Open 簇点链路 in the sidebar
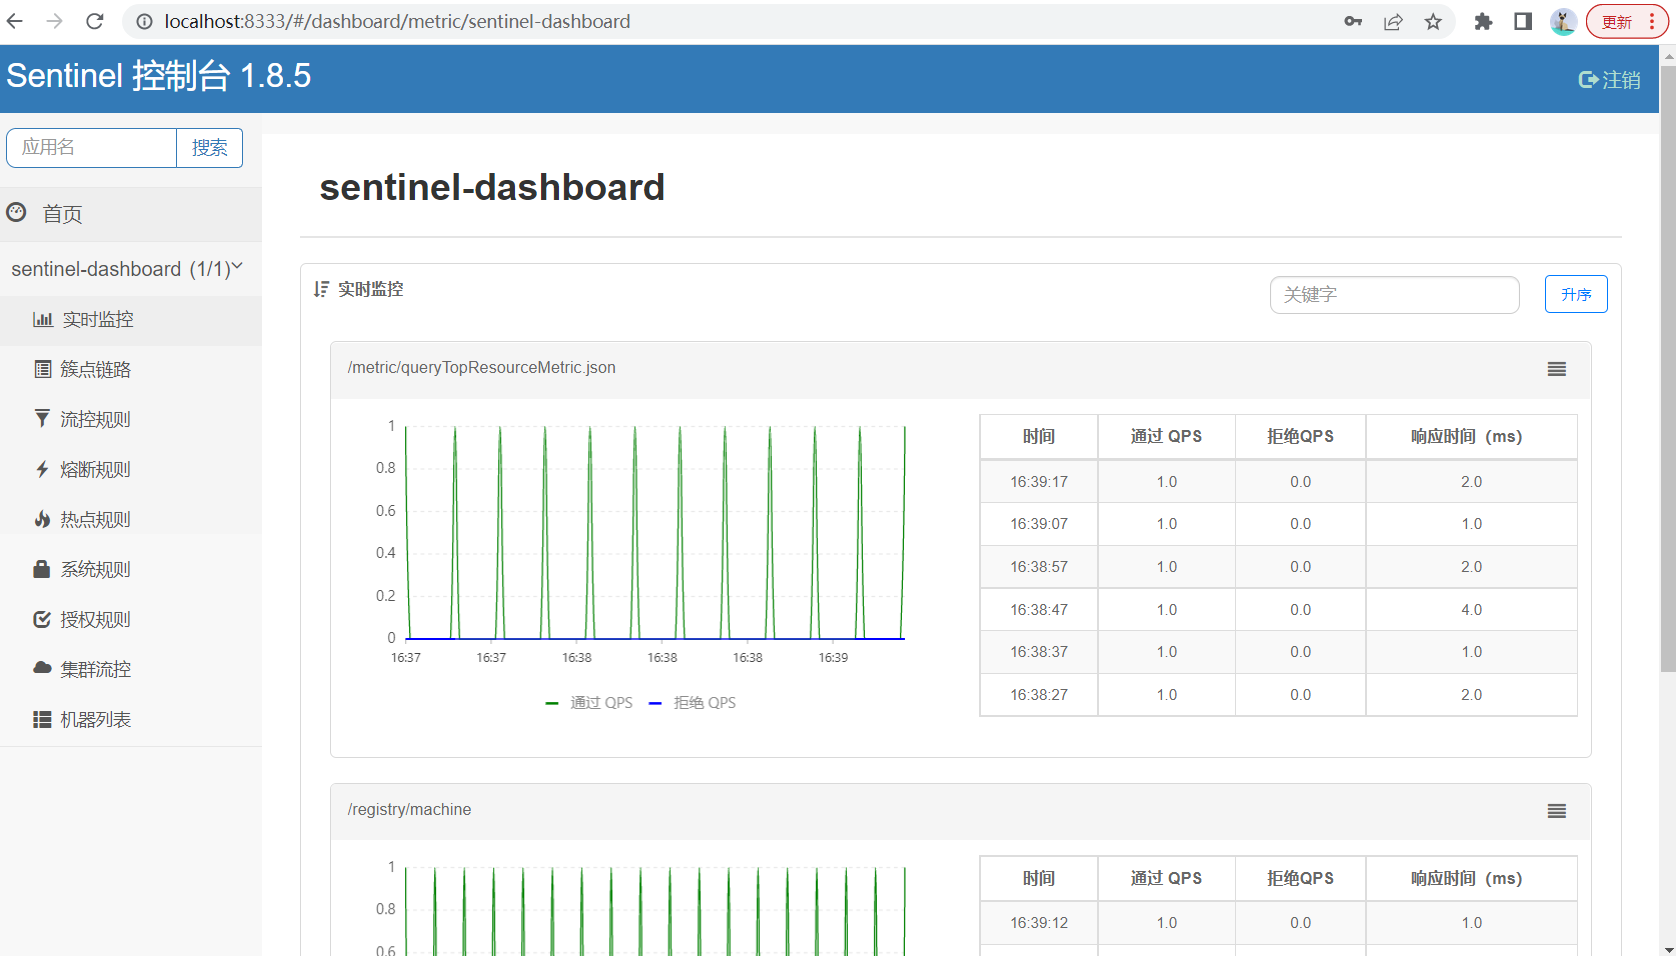 pos(131,370)
